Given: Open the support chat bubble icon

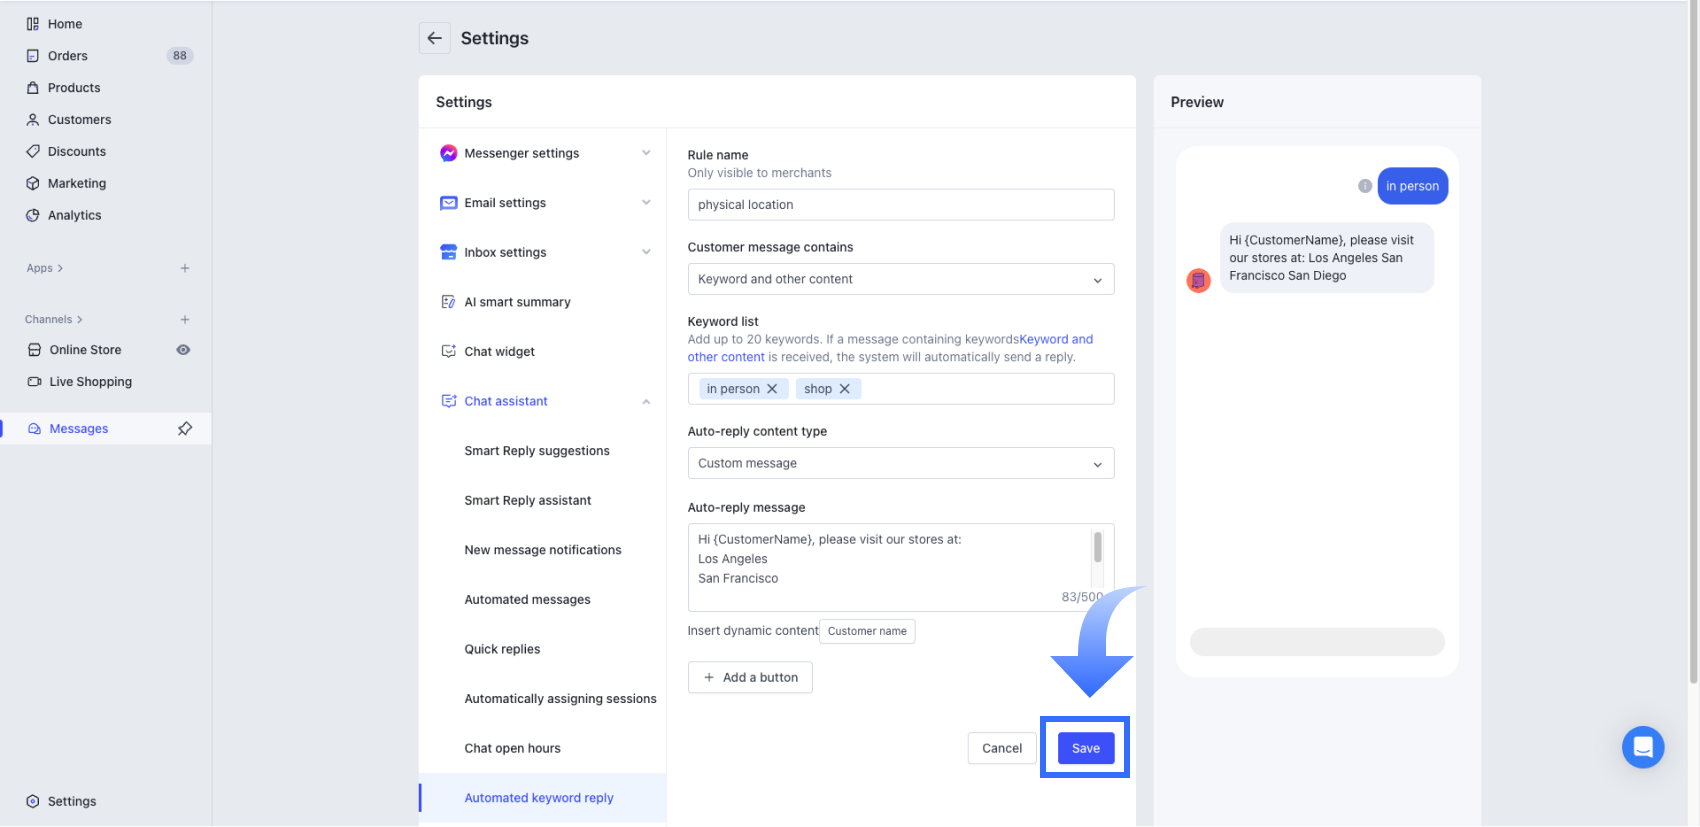Looking at the screenshot, I should [1642, 747].
